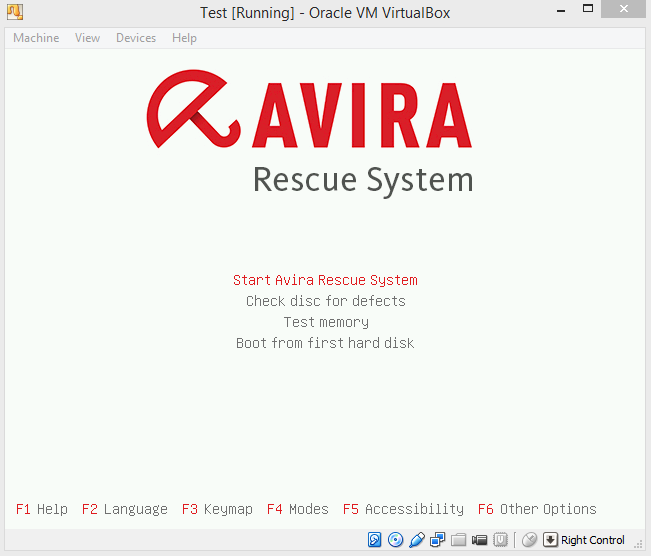Open the network adapters status icon
The height and width of the screenshot is (556, 651).
(438, 540)
